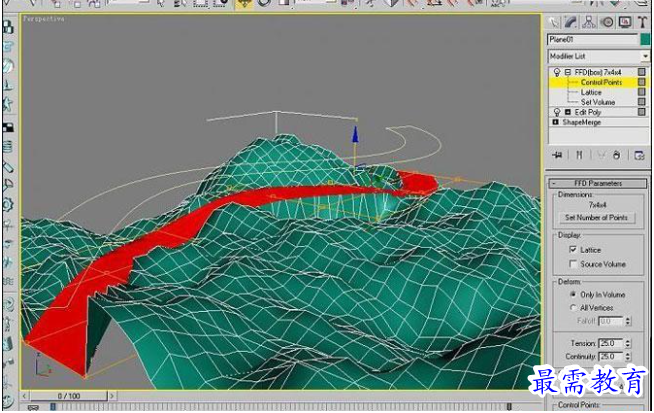Click the blue Z-axis gizmo arrow

click(x=355, y=136)
